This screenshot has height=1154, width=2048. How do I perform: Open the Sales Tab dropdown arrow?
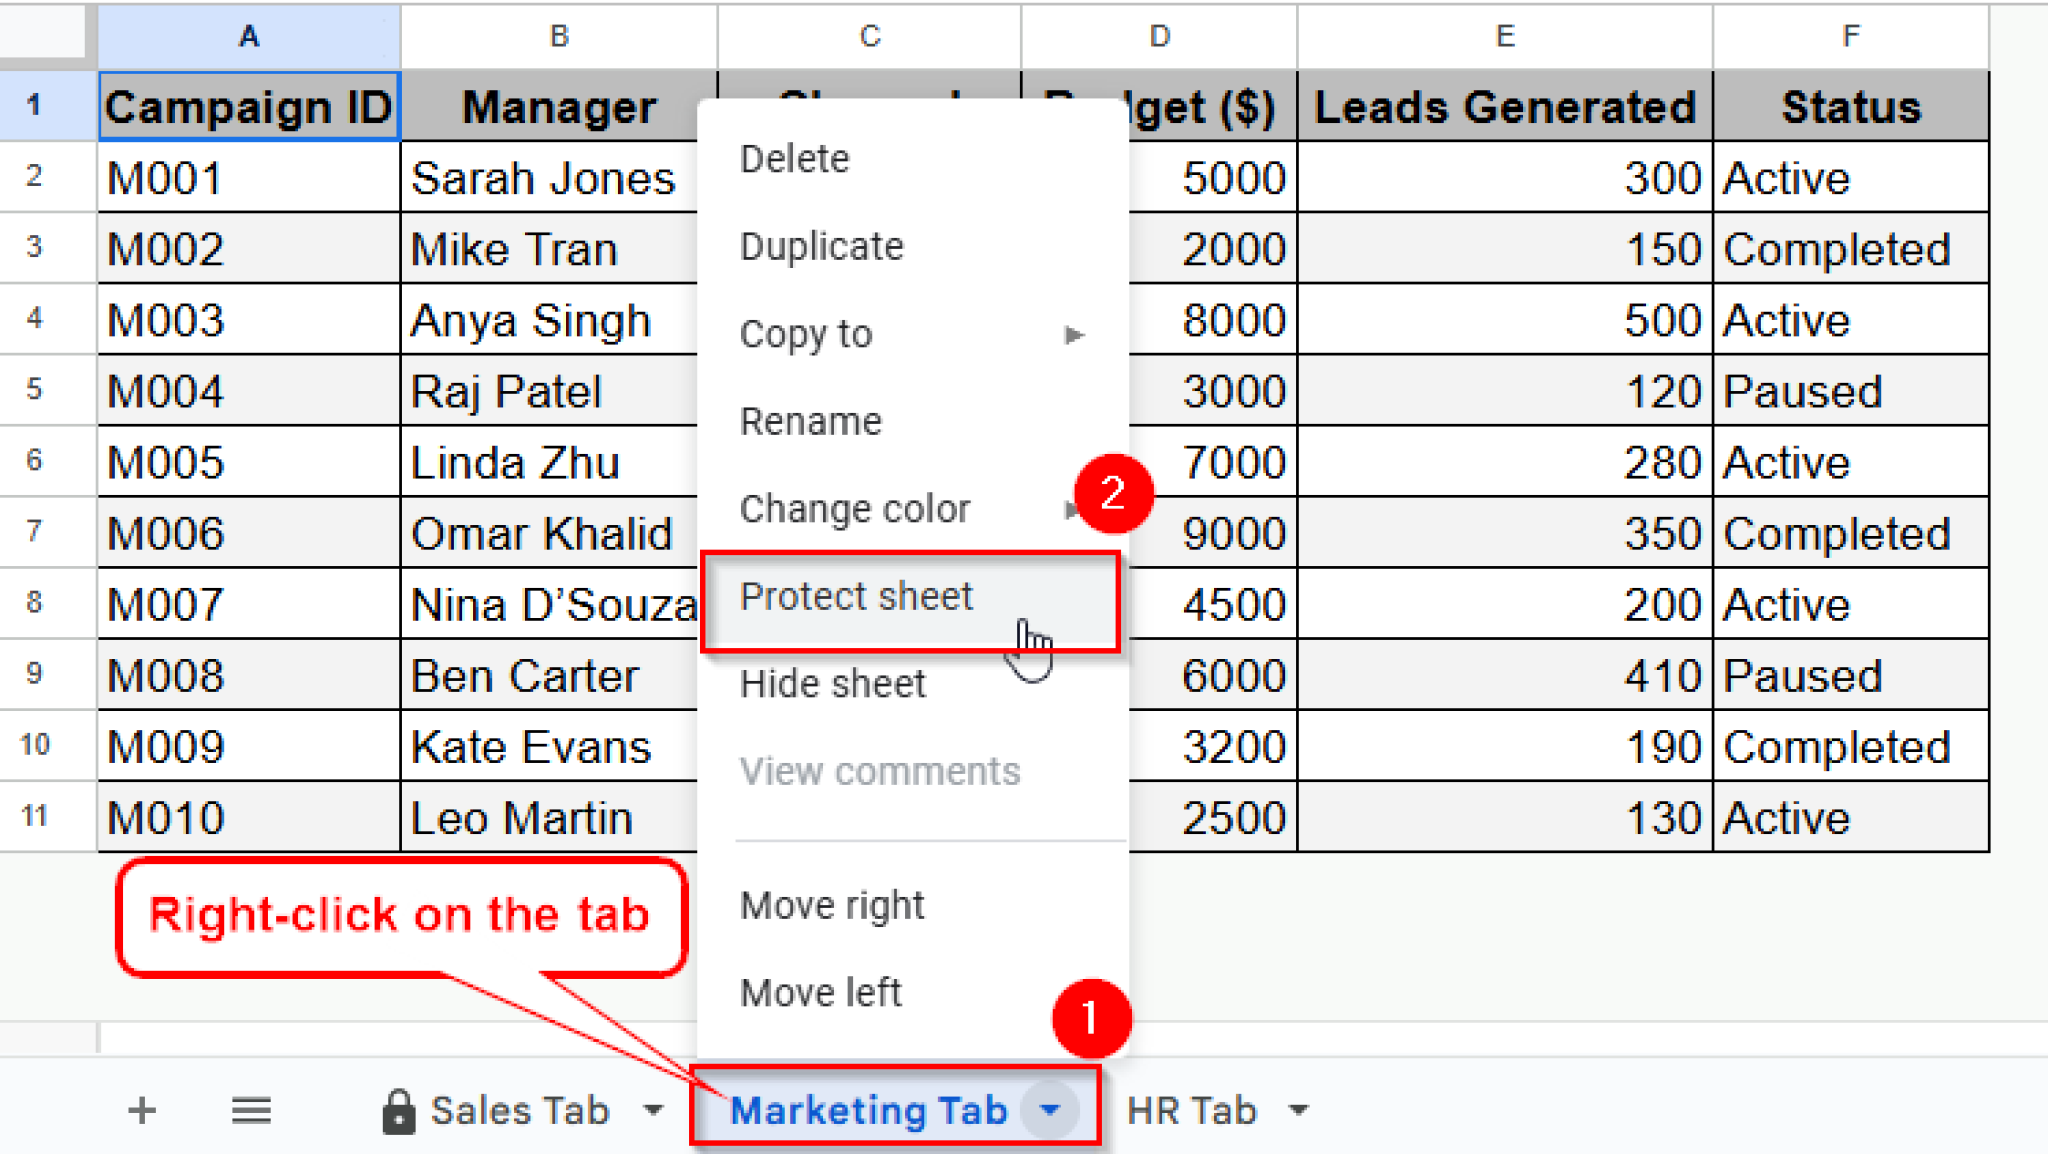coord(653,1109)
